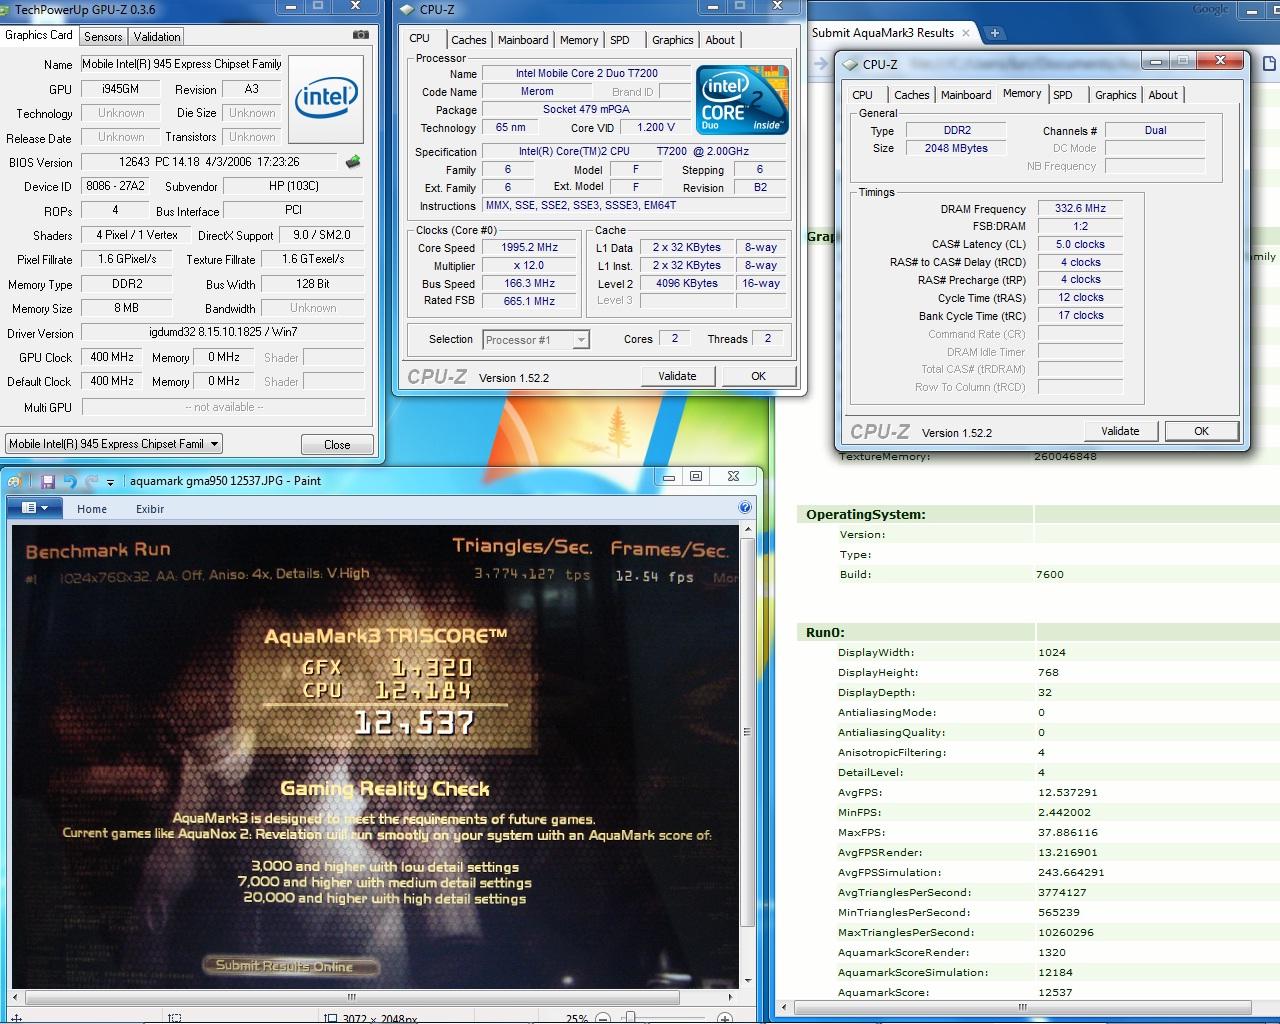Click the OperatingSystem: heading on the results page
Image resolution: width=1280 pixels, height=1024 pixels.
tap(865, 514)
